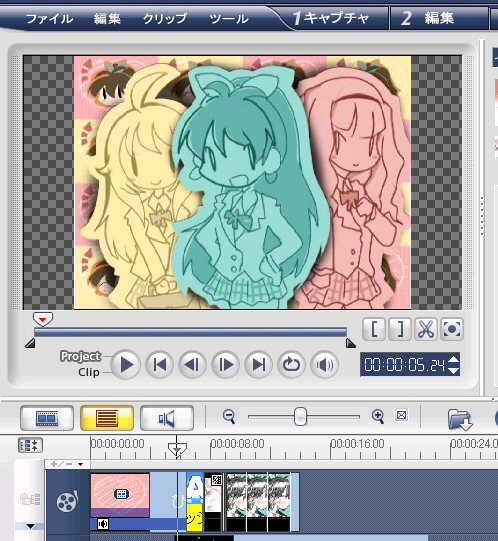Enlarge the preview window
Viewport: 498px width, 541px height.
452,329
